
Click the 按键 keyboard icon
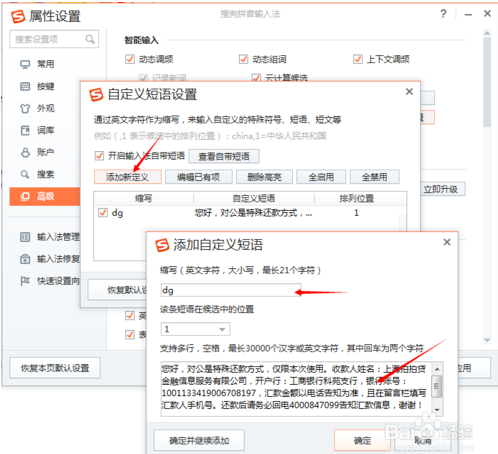pyautogui.click(x=25, y=87)
